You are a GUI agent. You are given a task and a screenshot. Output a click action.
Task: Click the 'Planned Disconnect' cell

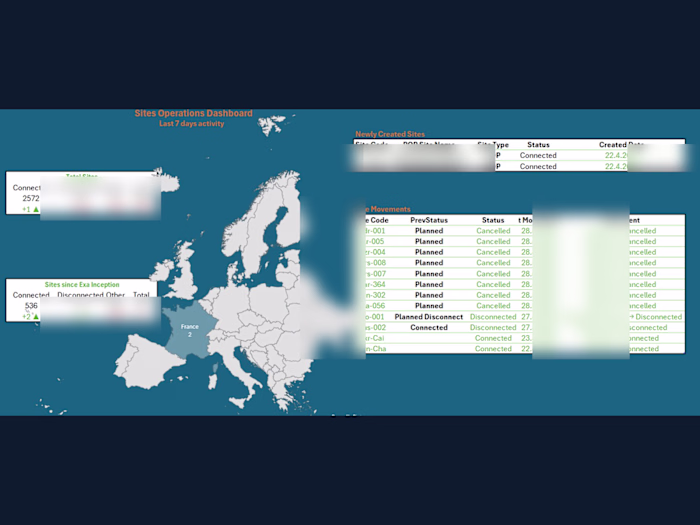tap(429, 317)
